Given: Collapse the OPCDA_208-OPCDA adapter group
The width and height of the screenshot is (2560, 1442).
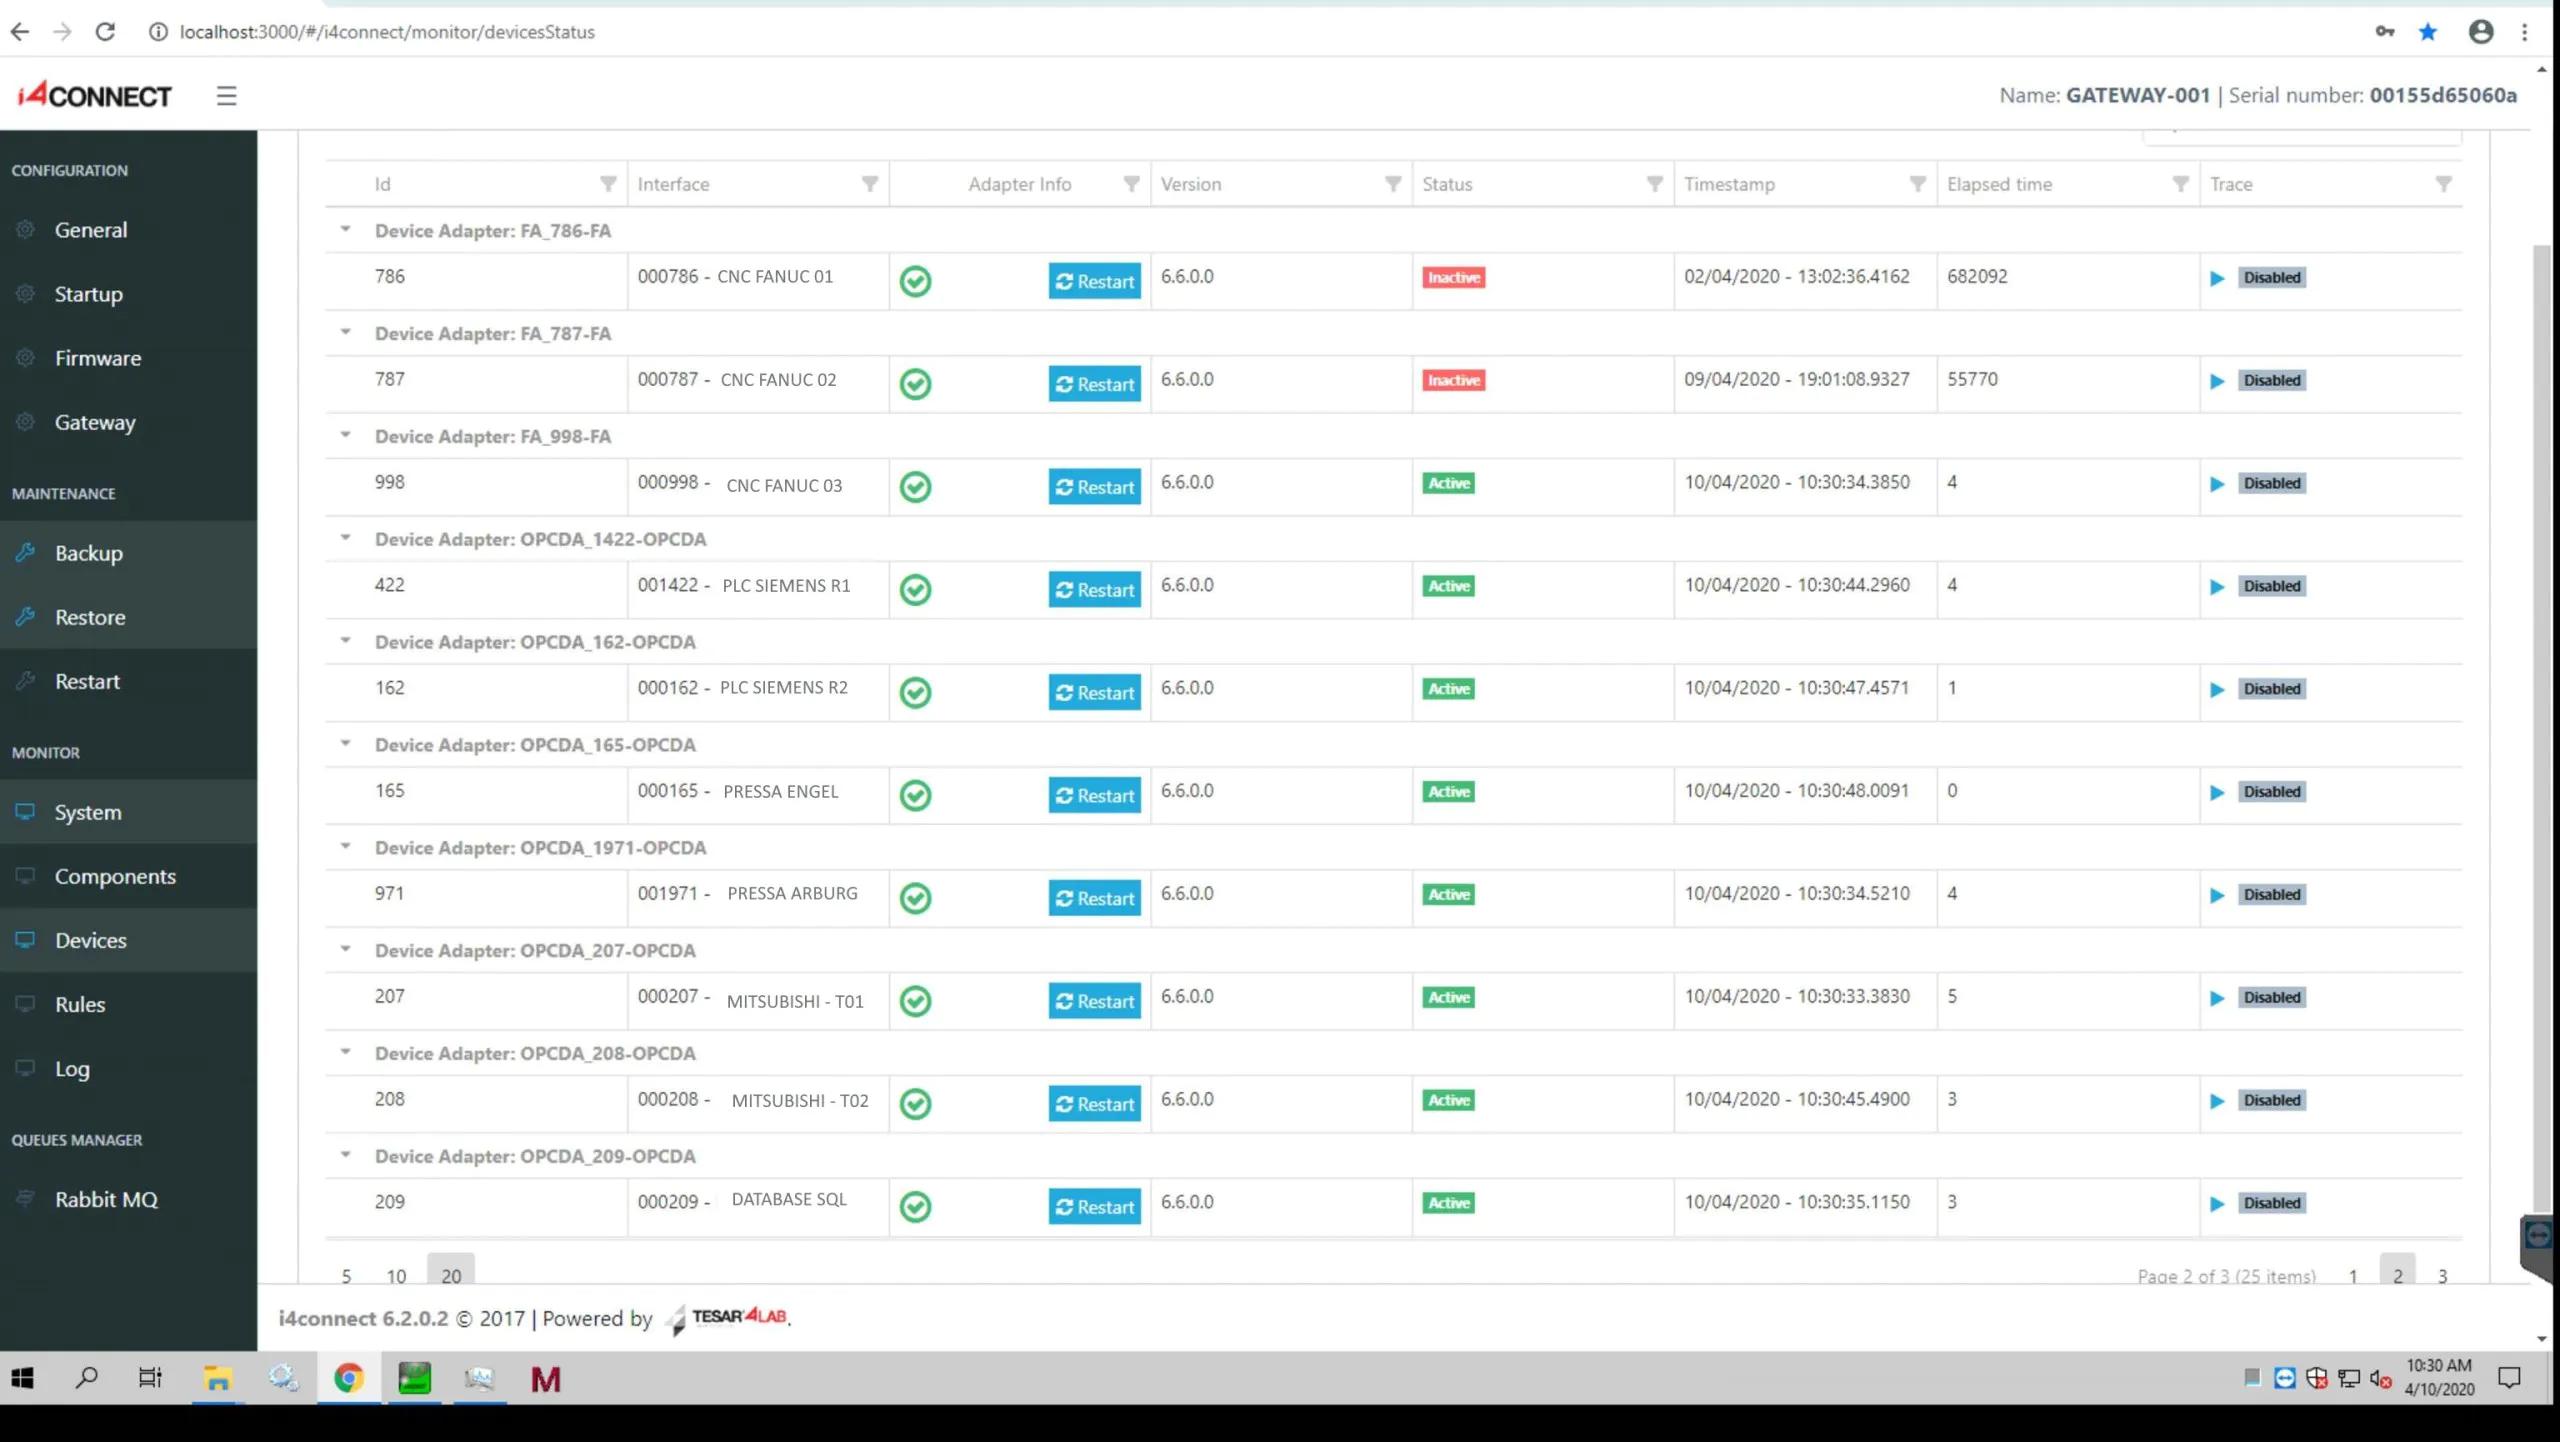Looking at the screenshot, I should pyautogui.click(x=345, y=1052).
